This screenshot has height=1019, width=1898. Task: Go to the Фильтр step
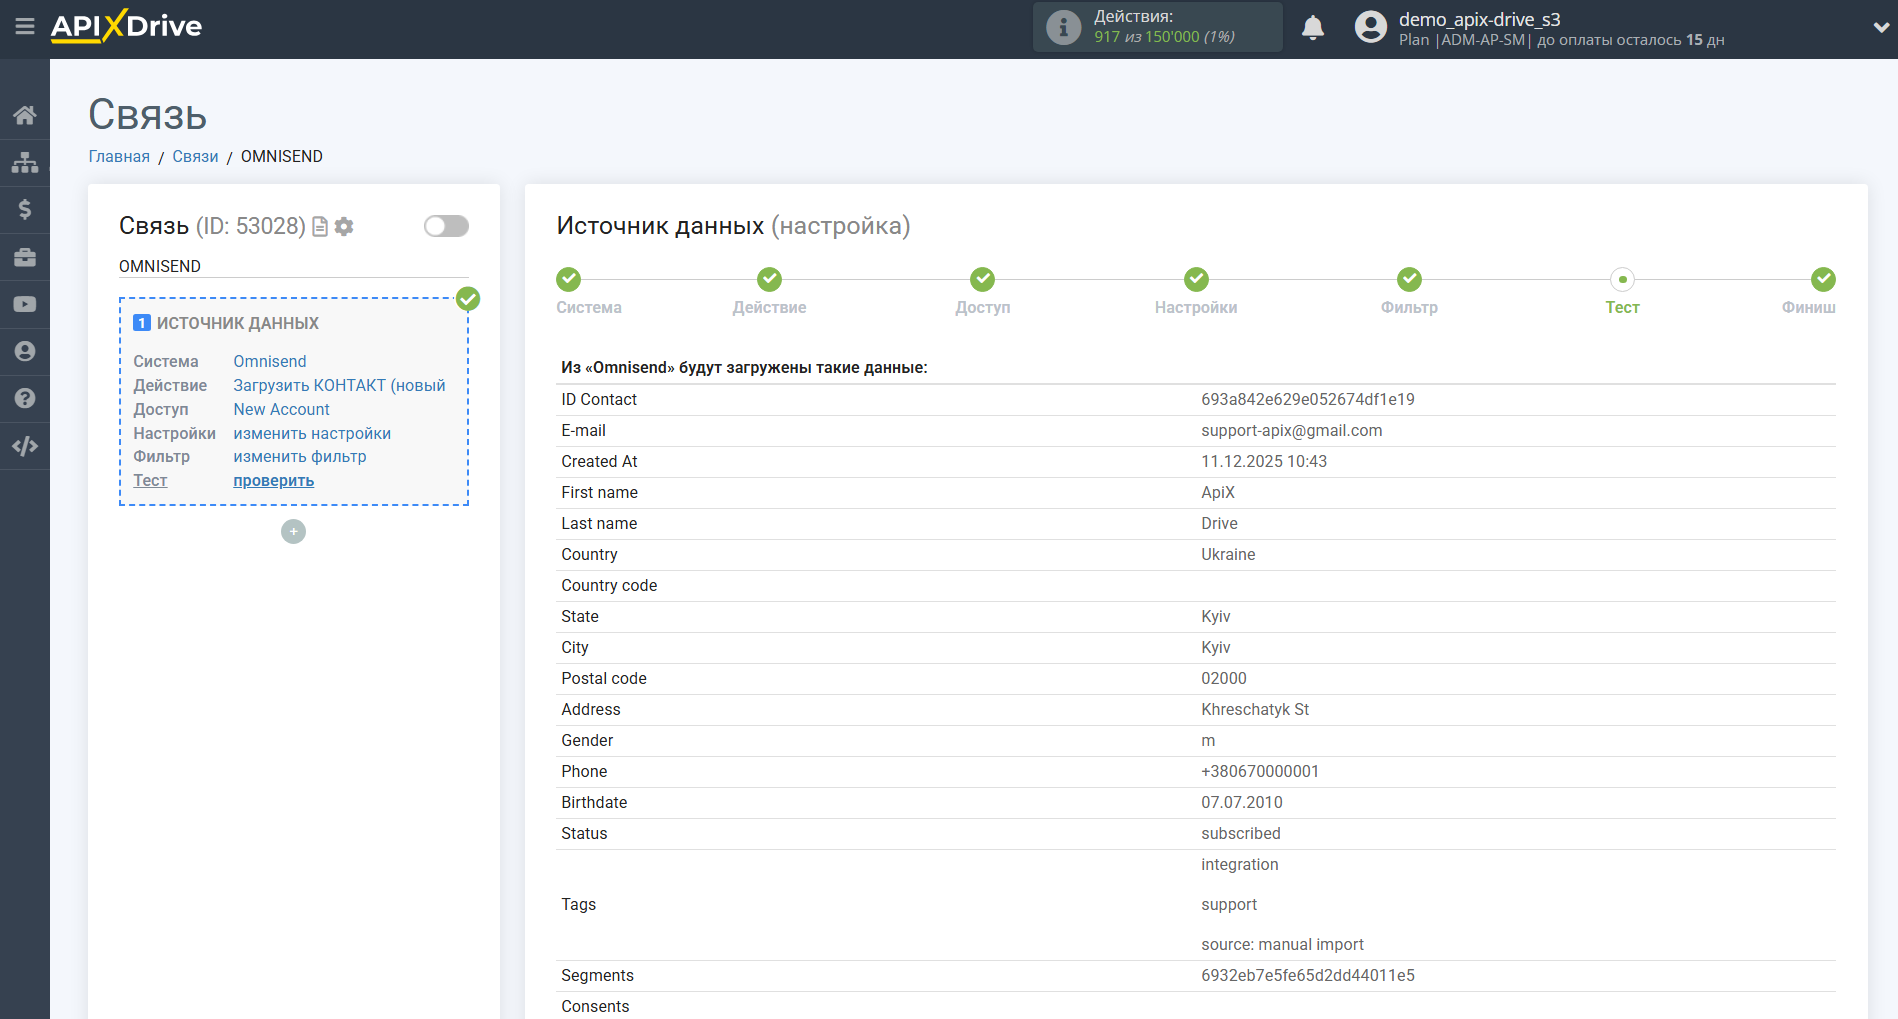tap(1409, 280)
